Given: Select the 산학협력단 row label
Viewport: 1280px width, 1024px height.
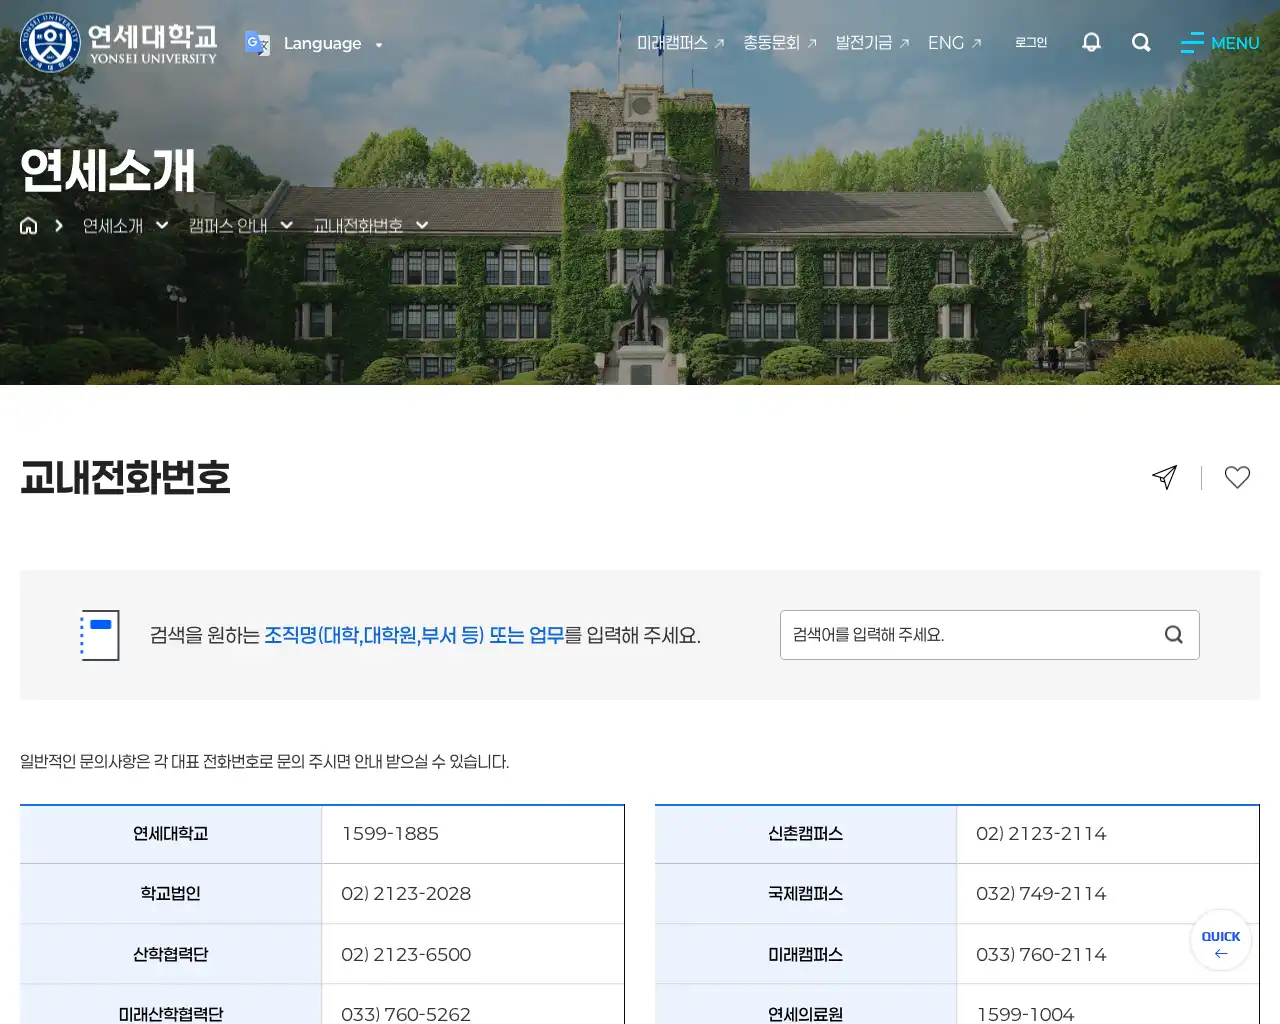Looking at the screenshot, I should [x=171, y=954].
